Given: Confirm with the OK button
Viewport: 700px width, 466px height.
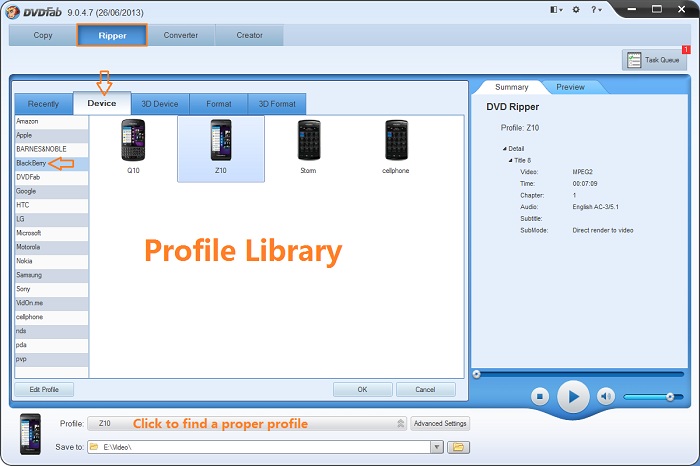Looking at the screenshot, I should point(362,389).
